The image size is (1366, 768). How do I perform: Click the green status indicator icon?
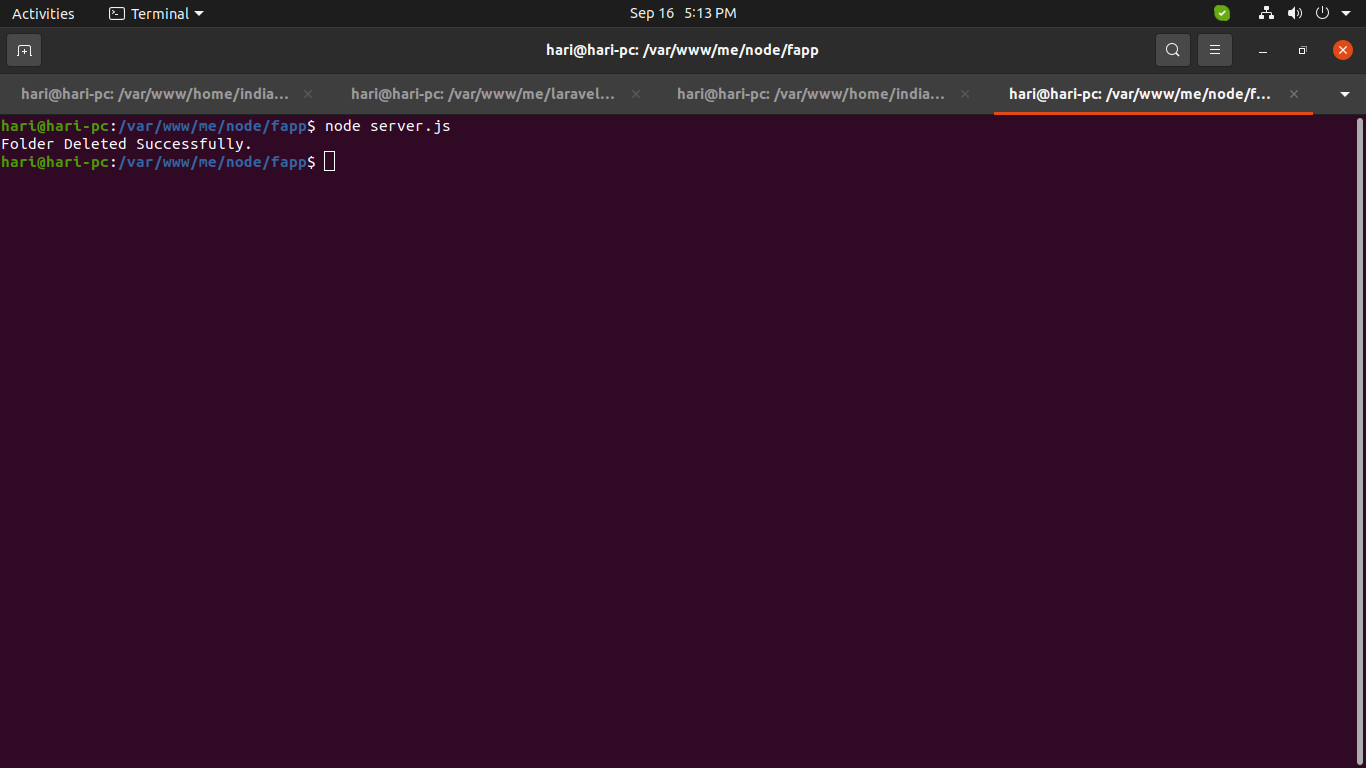(1221, 13)
